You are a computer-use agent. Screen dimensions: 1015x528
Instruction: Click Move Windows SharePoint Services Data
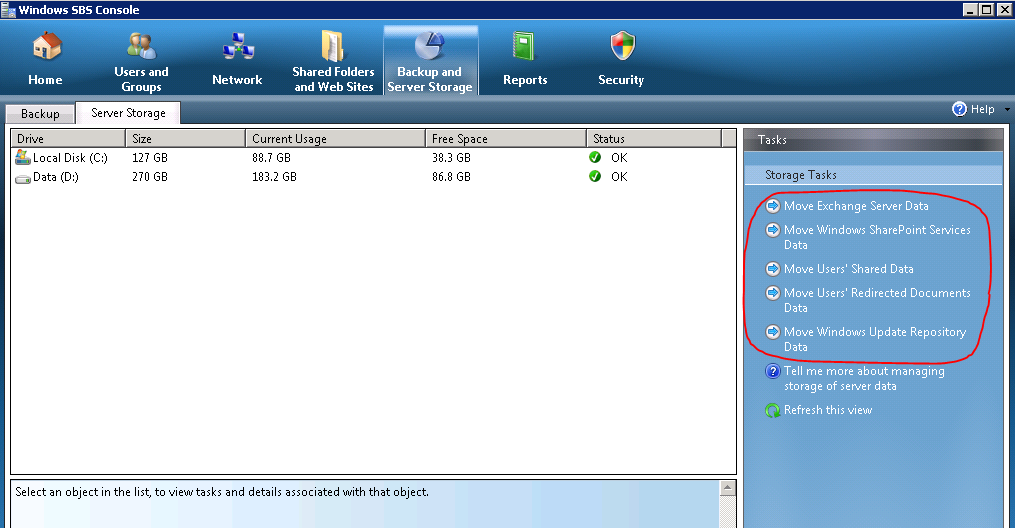876,230
